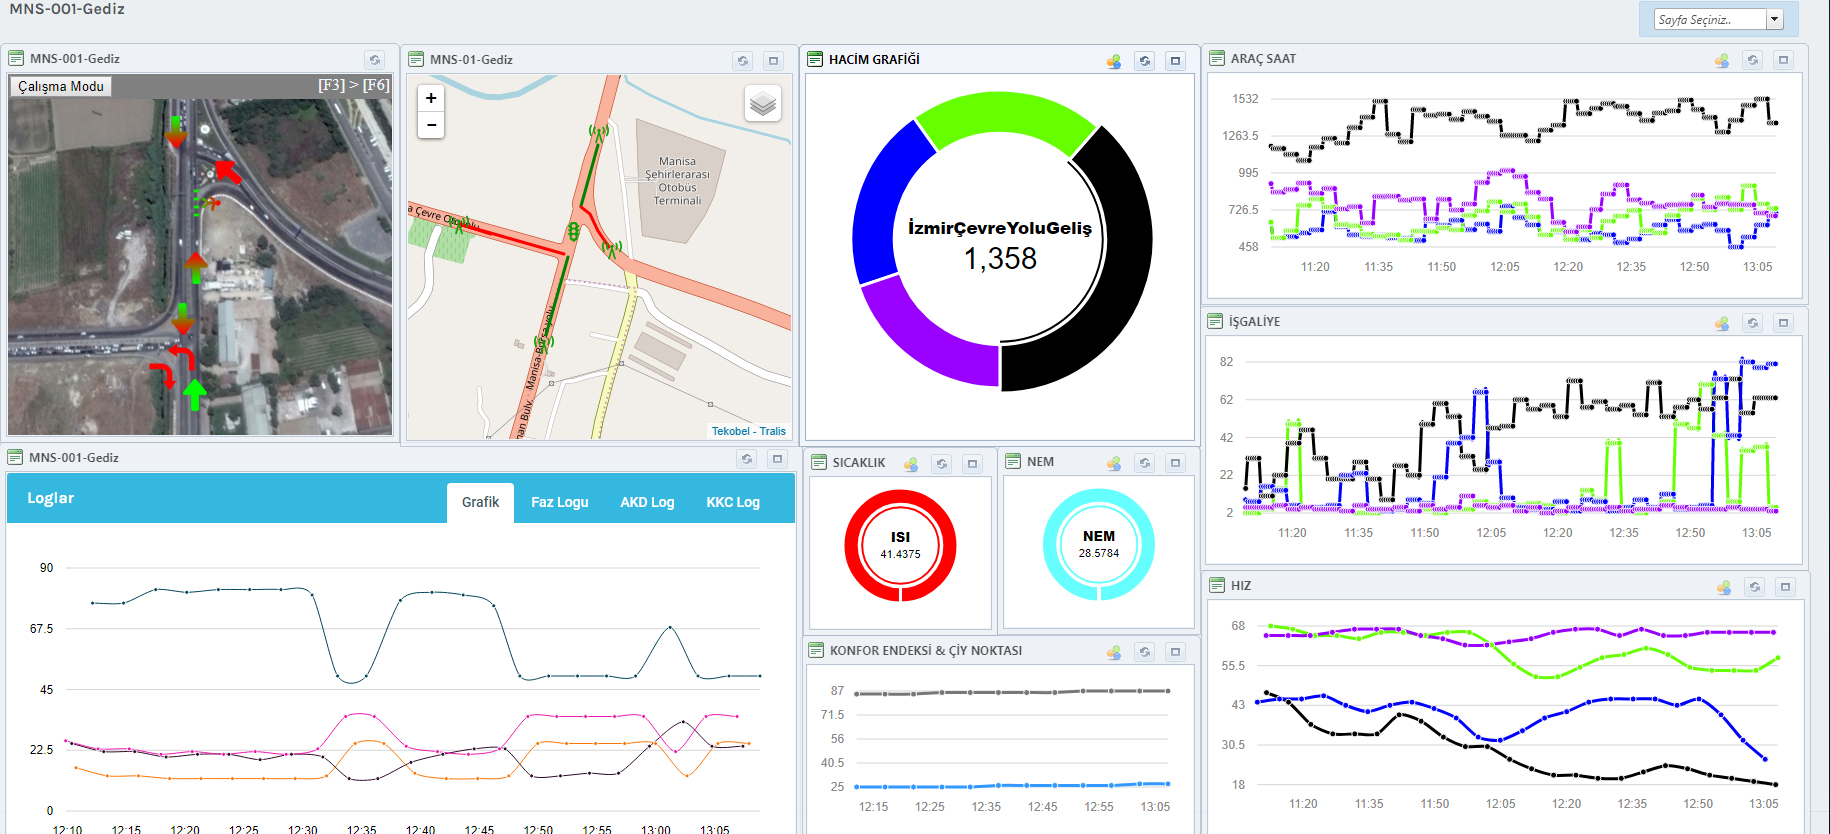Switch to the Faz Logu tab

tap(559, 502)
